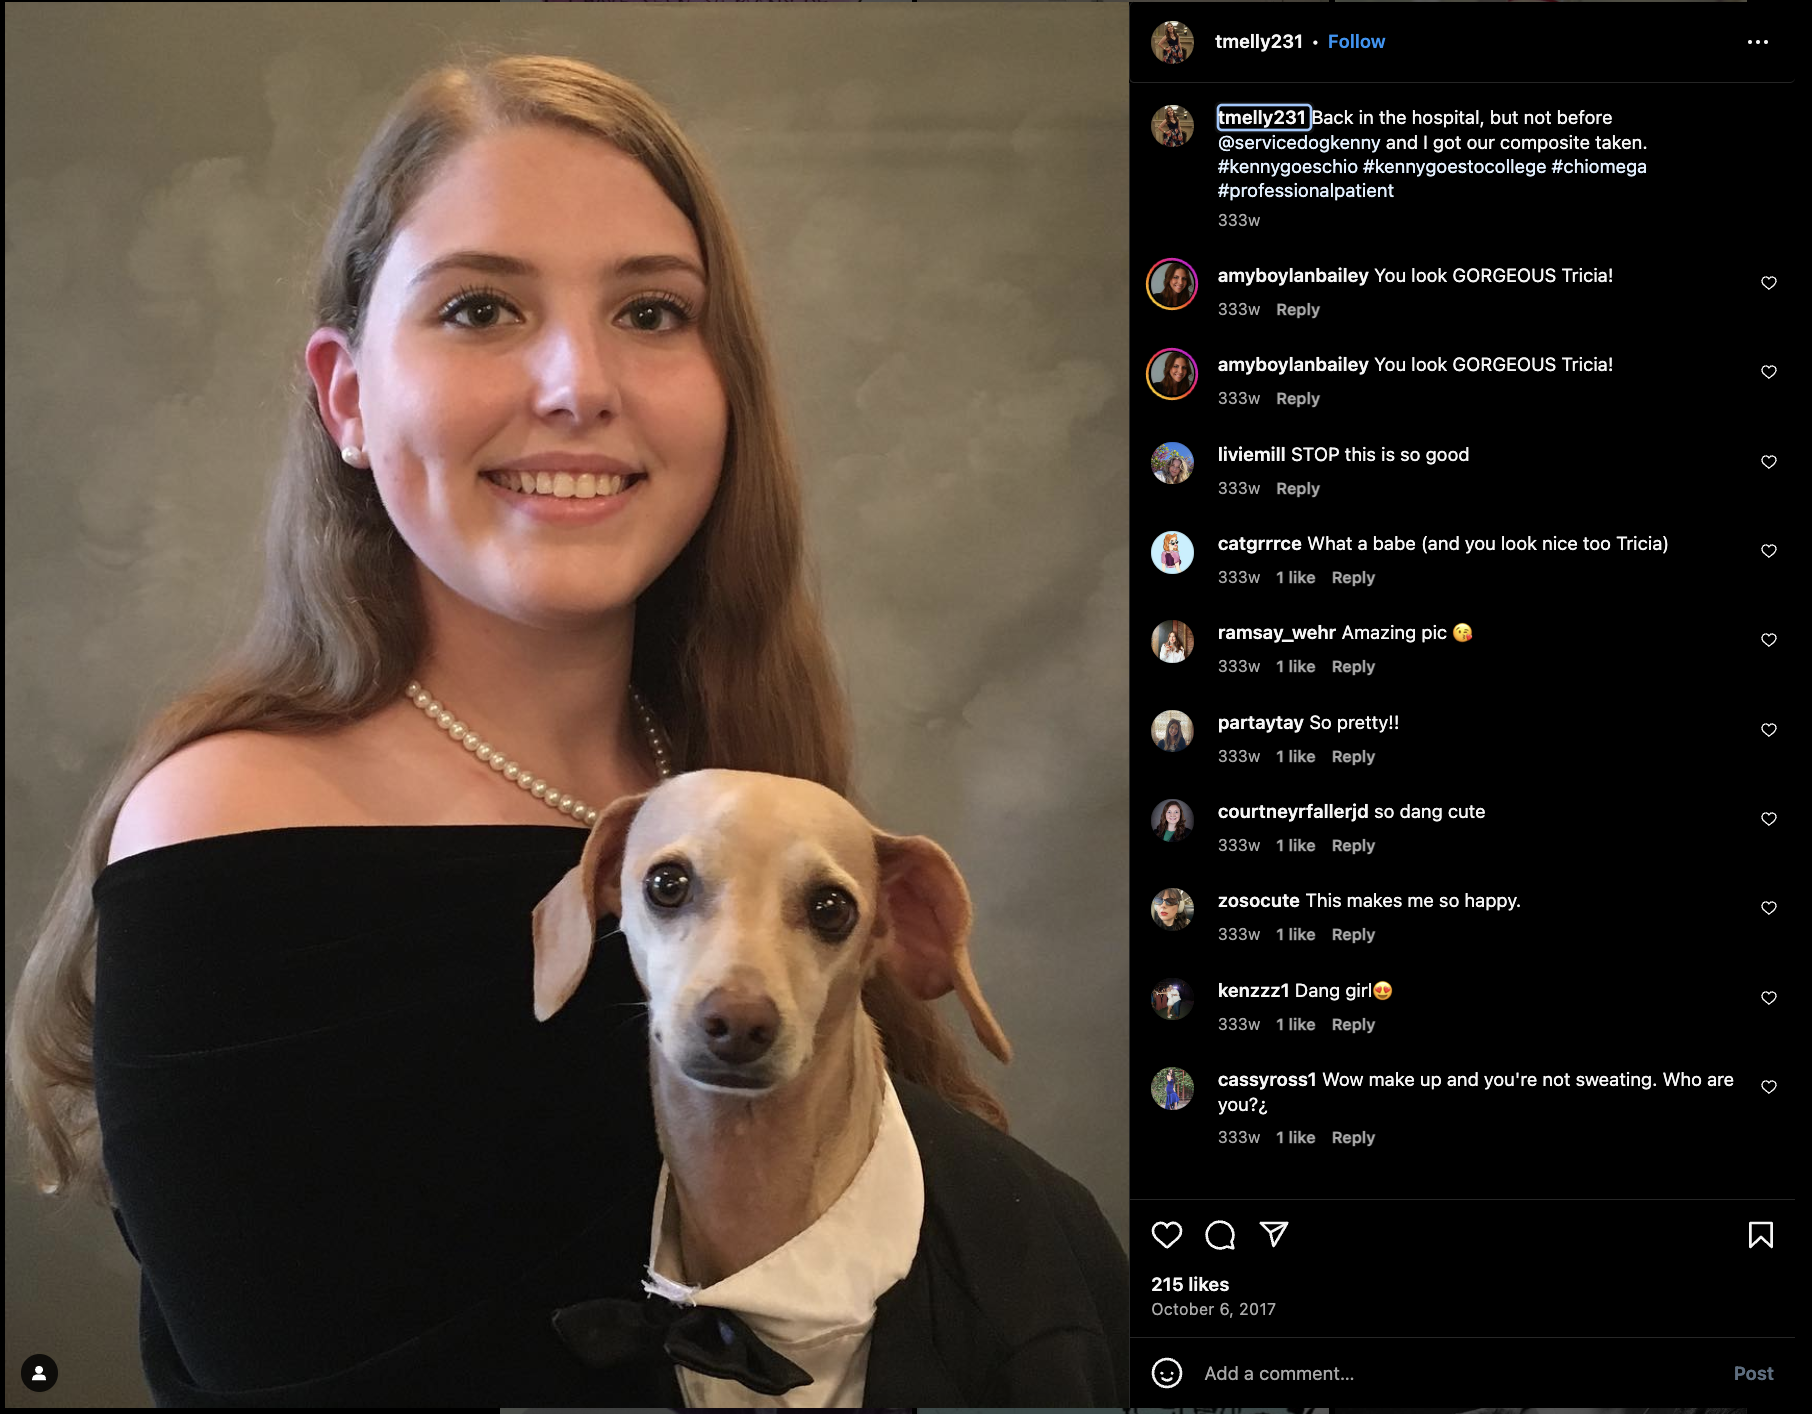
Task: Like liviemill's comment heart
Action: point(1769,462)
